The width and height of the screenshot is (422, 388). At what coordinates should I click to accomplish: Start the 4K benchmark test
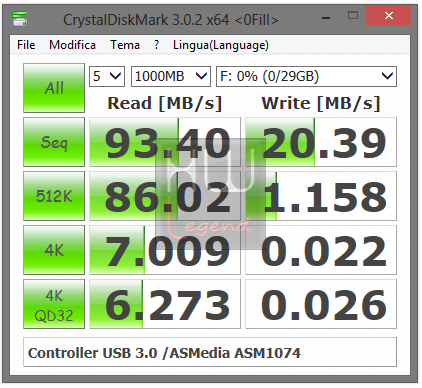tap(54, 250)
